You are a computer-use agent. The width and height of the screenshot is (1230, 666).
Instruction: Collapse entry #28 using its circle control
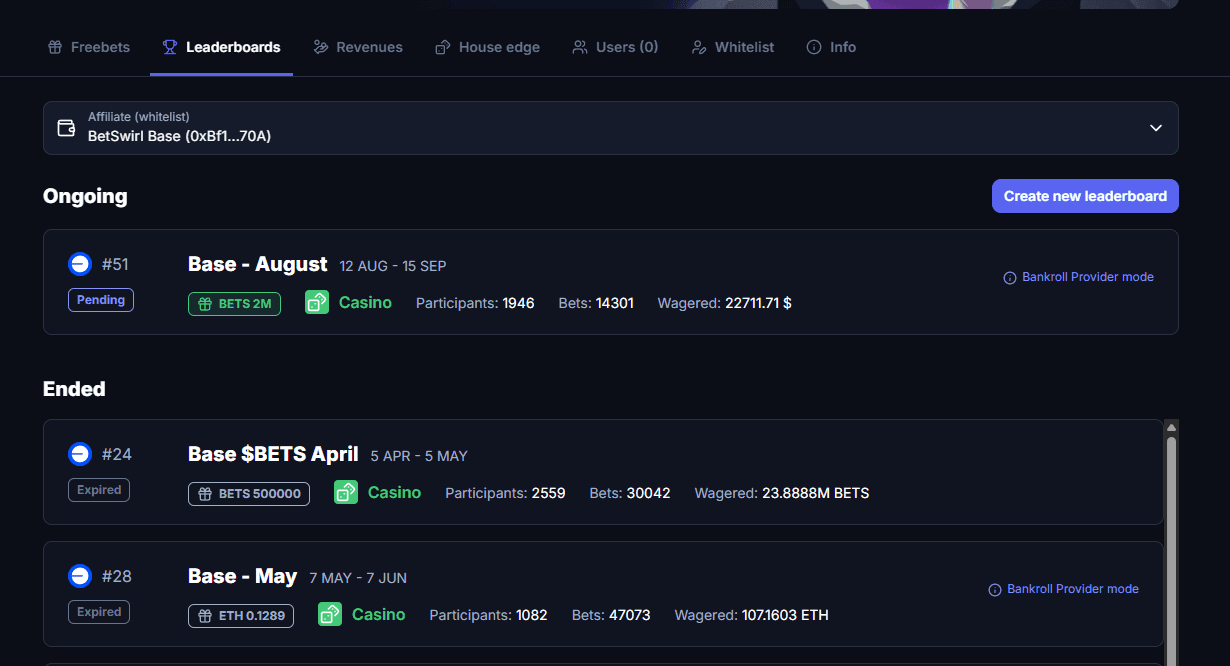(x=80, y=576)
